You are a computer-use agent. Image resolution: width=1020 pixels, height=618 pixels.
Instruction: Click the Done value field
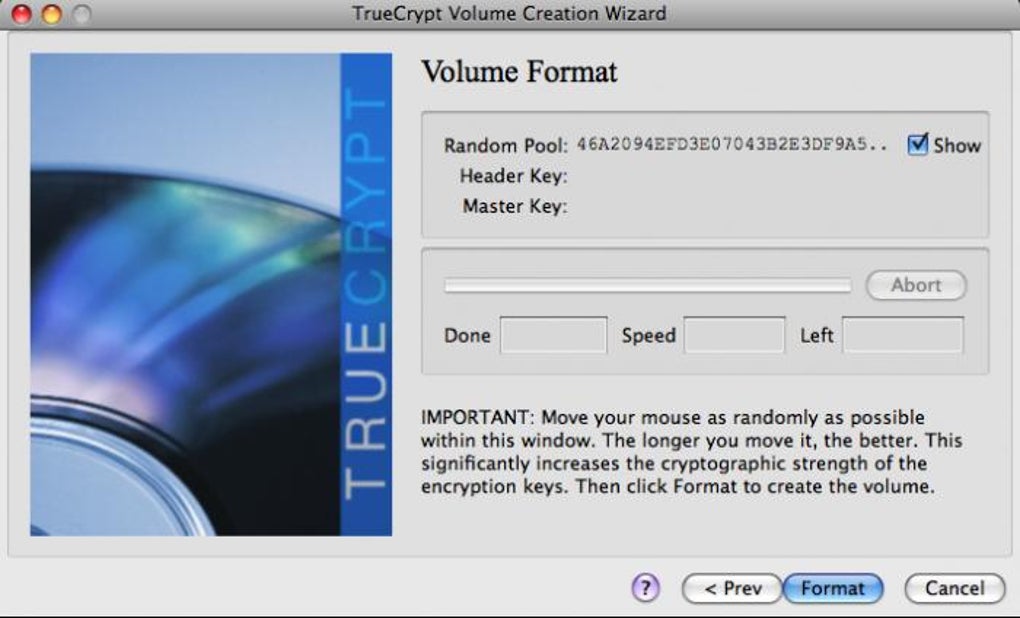[554, 335]
